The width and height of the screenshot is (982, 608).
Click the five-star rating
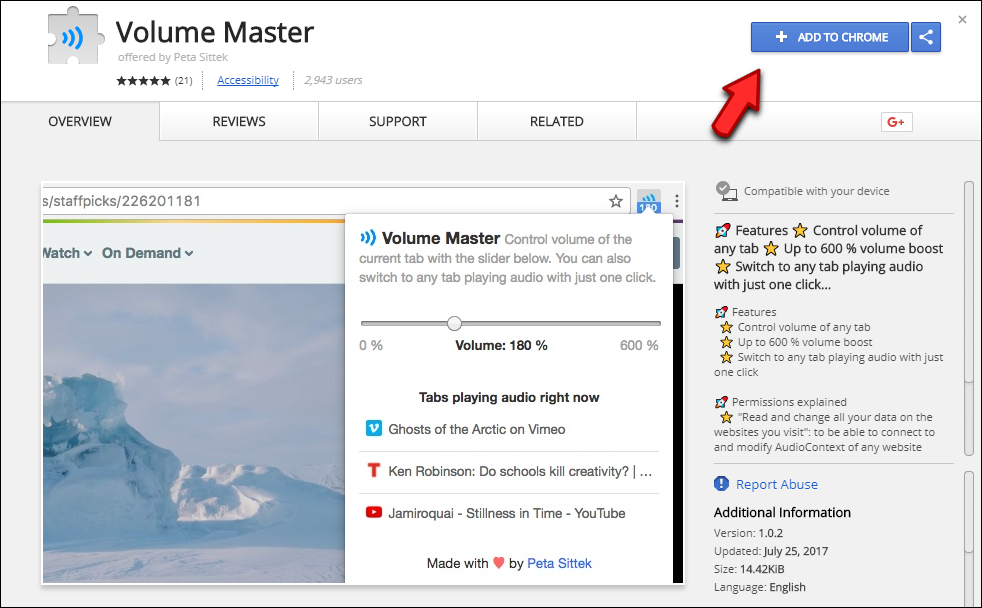pyautogui.click(x=143, y=80)
